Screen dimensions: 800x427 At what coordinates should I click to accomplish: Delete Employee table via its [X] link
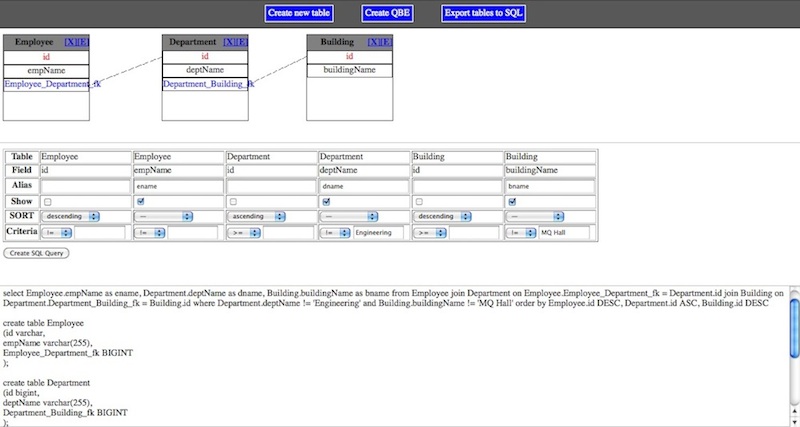pos(70,42)
